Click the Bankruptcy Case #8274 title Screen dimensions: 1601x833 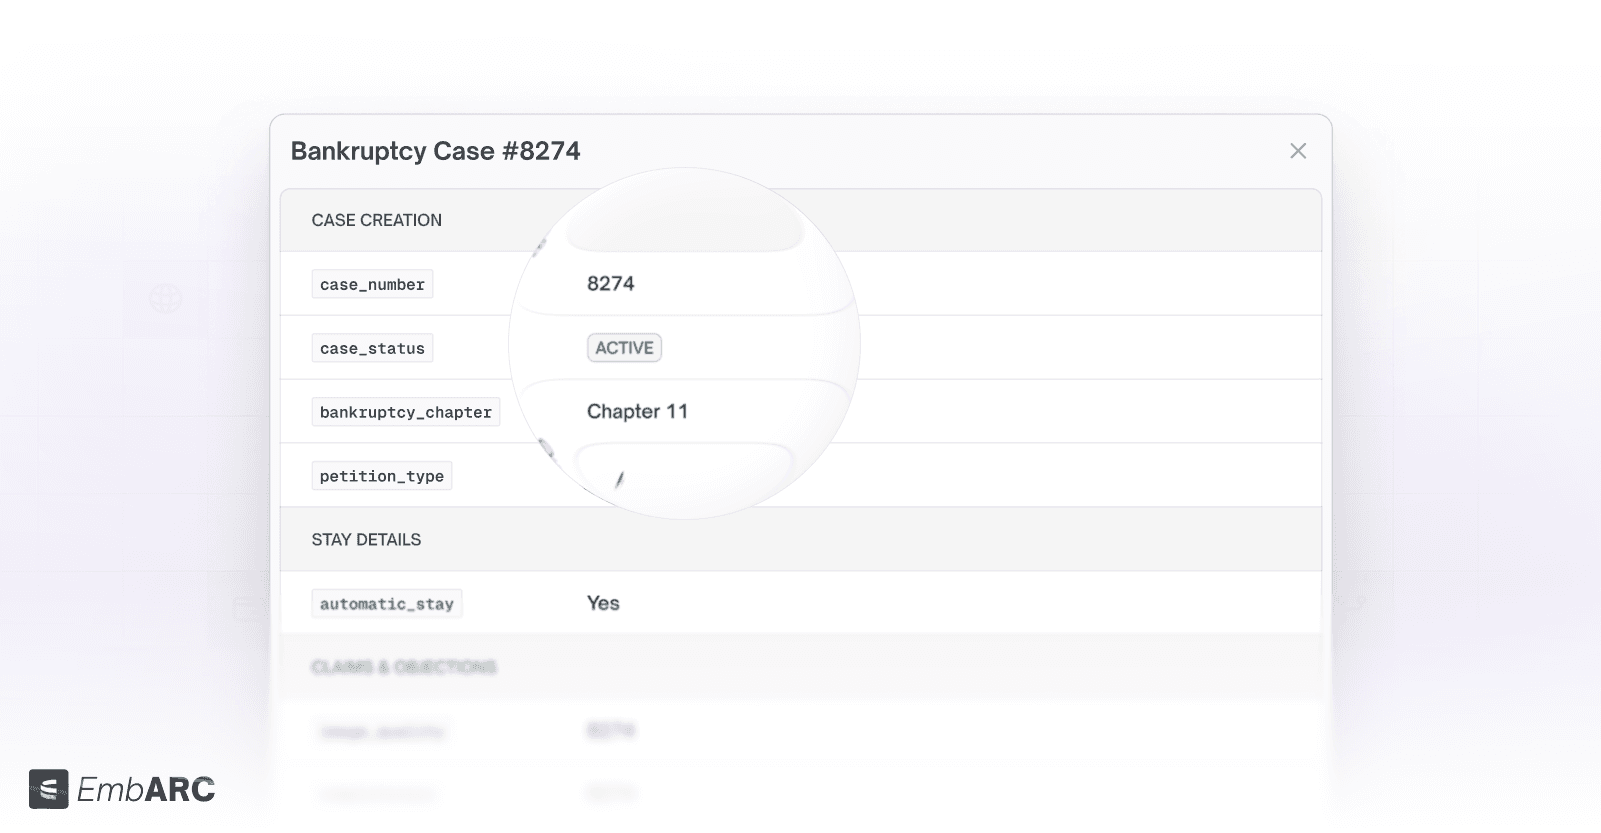435,151
